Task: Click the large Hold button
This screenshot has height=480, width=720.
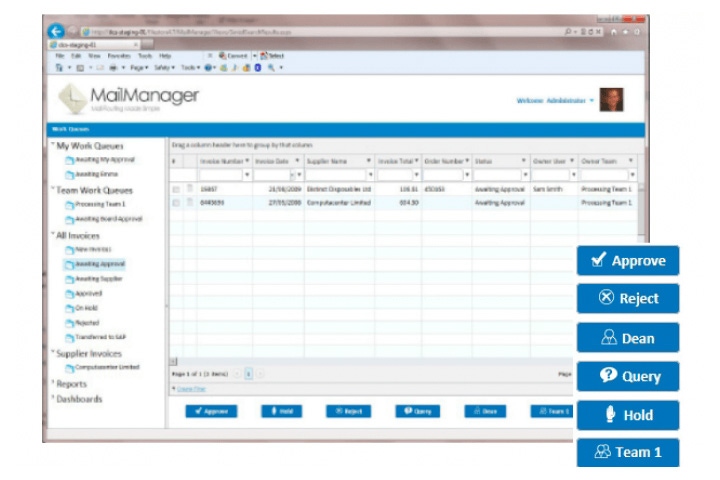Action: point(628,415)
